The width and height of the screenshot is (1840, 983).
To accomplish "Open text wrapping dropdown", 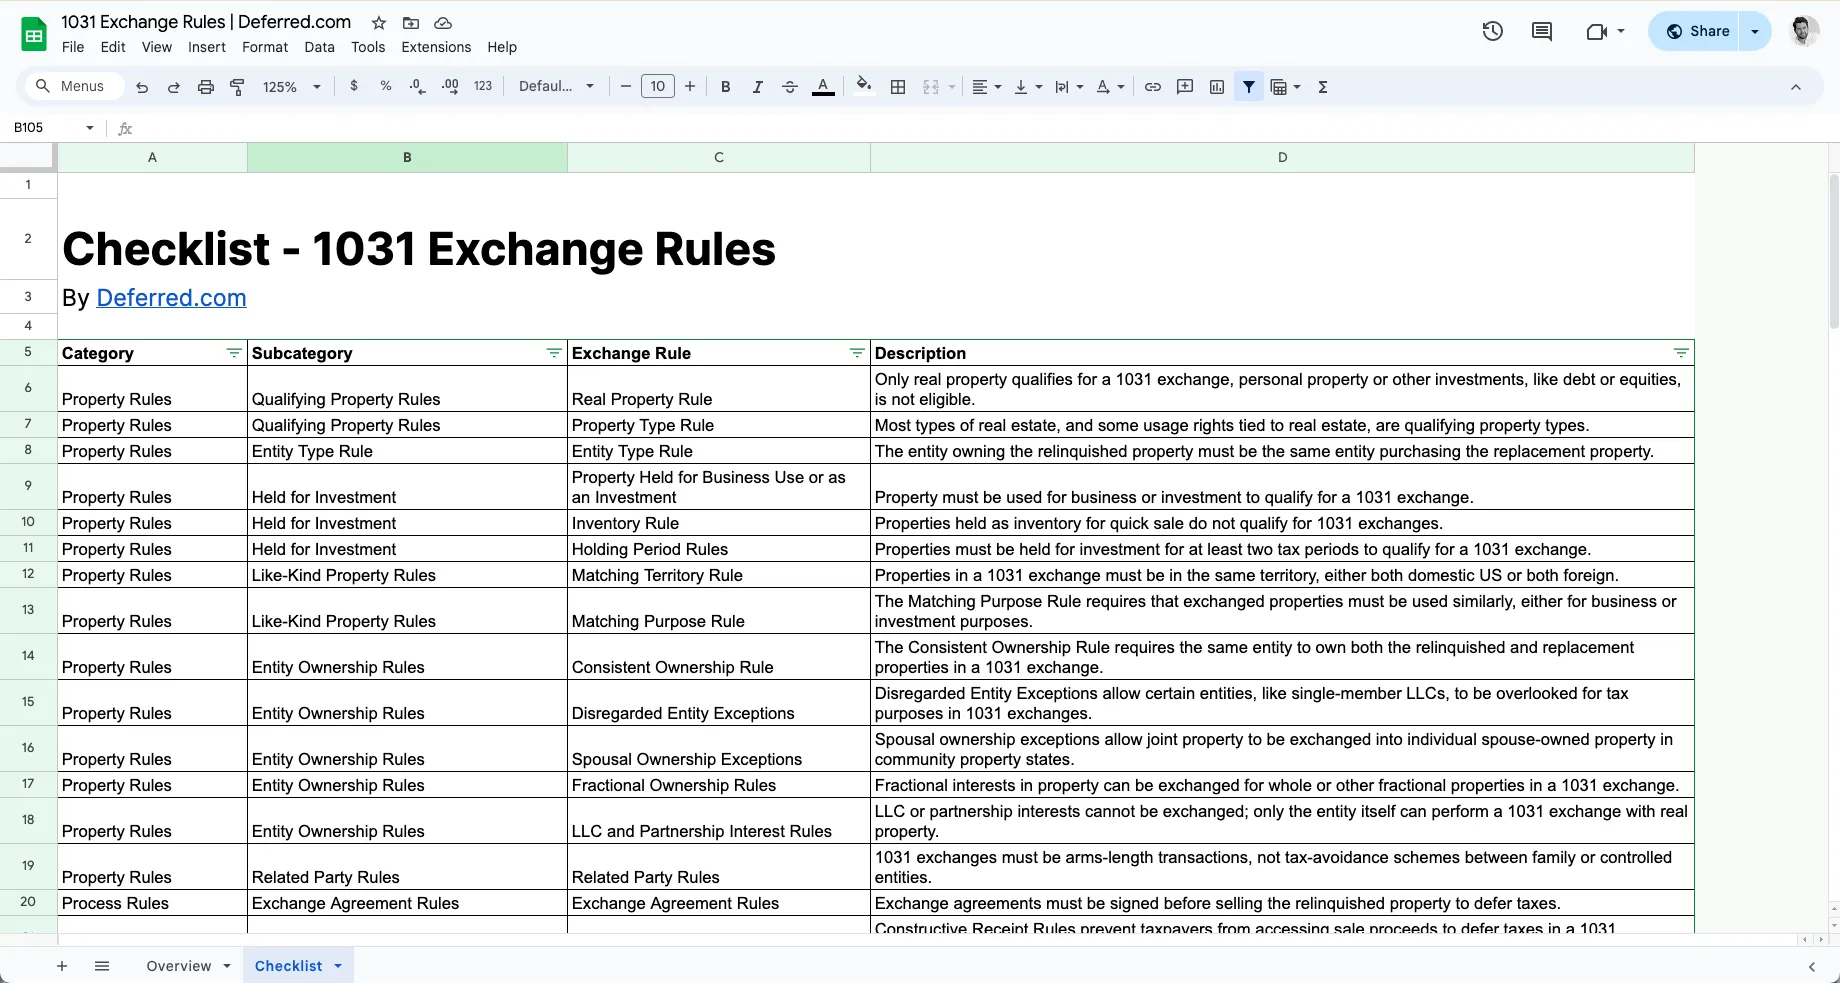I will [1069, 87].
